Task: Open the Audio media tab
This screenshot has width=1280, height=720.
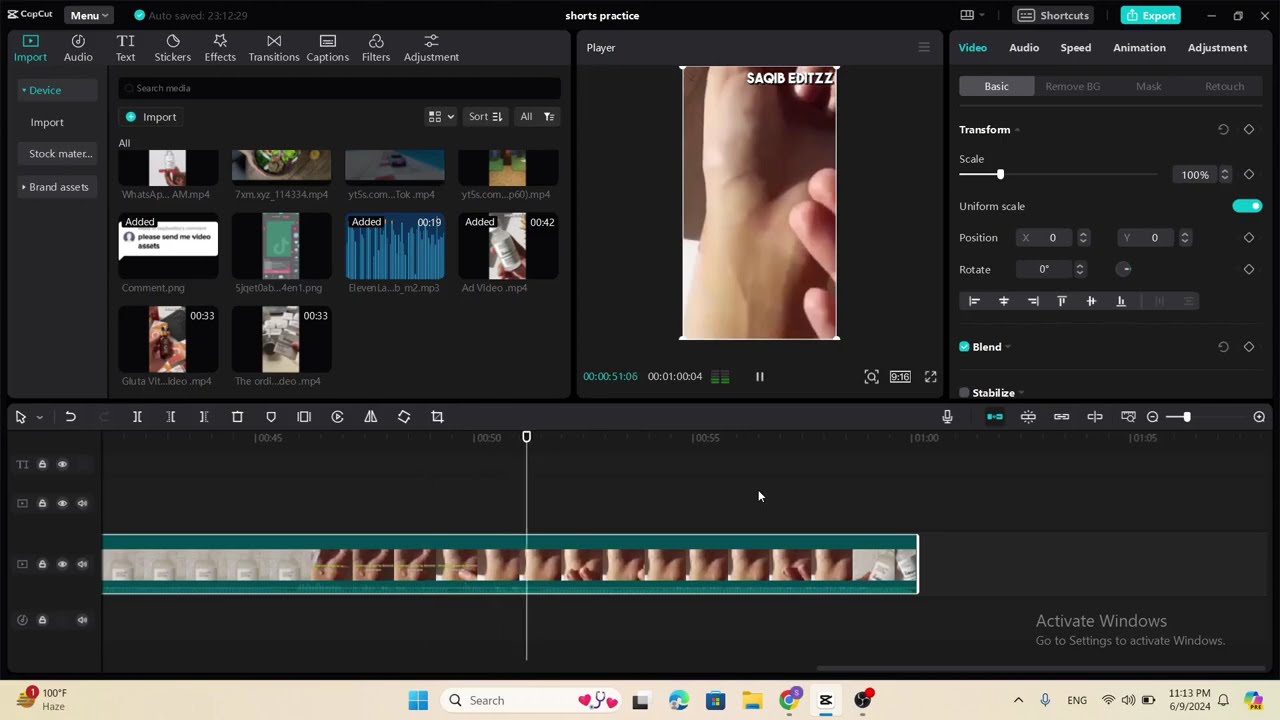Action: click(x=78, y=48)
